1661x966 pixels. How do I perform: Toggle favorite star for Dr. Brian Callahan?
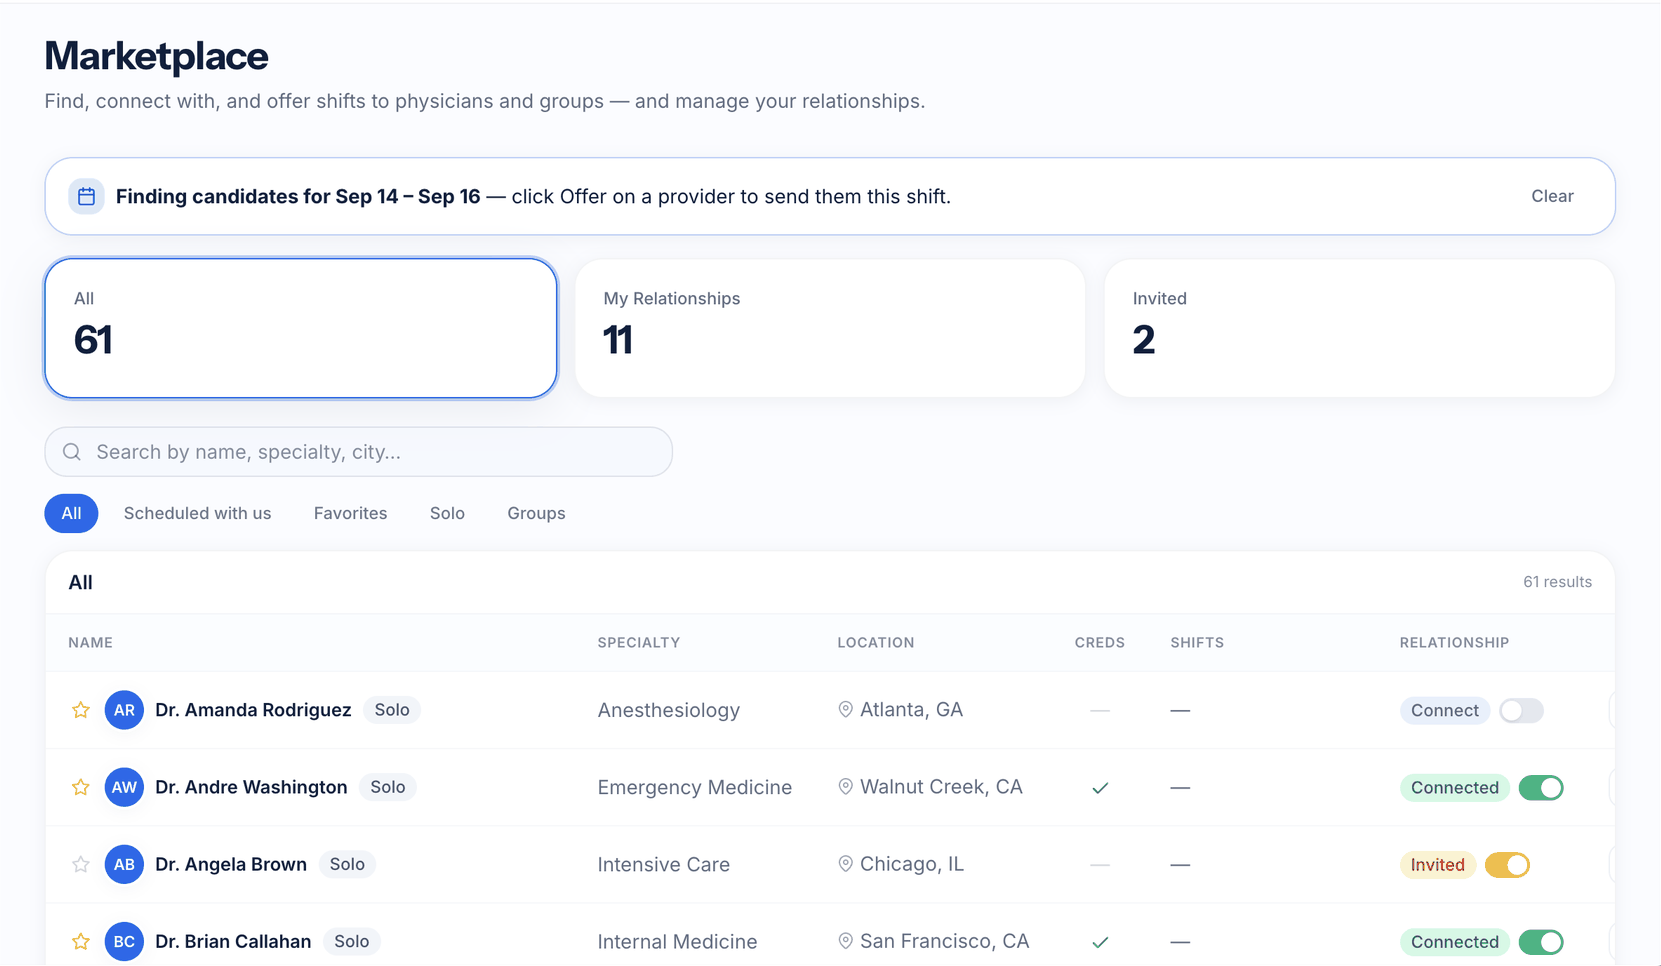(x=81, y=941)
